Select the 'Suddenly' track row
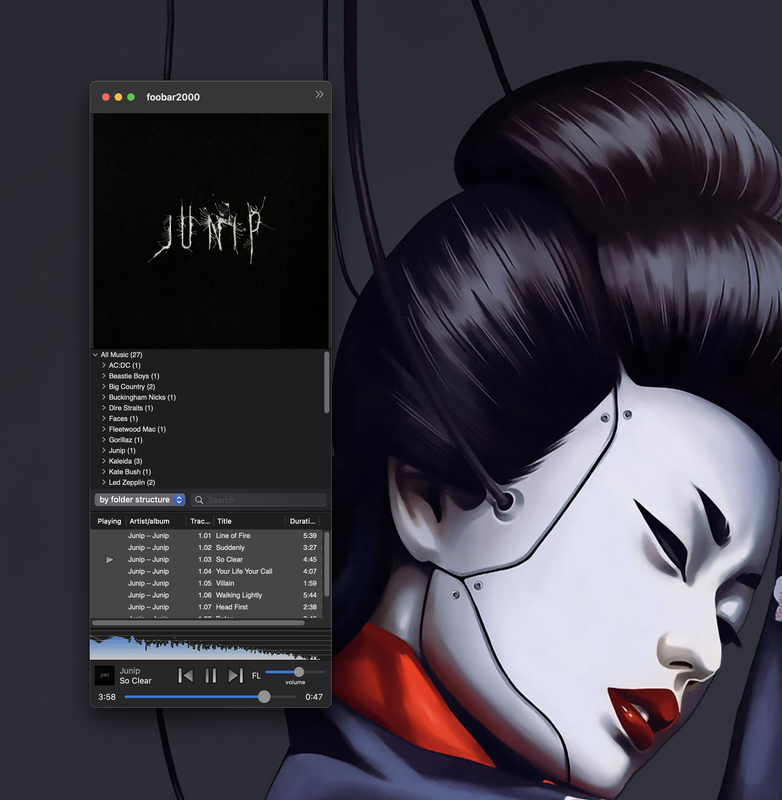782x800 pixels. click(207, 547)
